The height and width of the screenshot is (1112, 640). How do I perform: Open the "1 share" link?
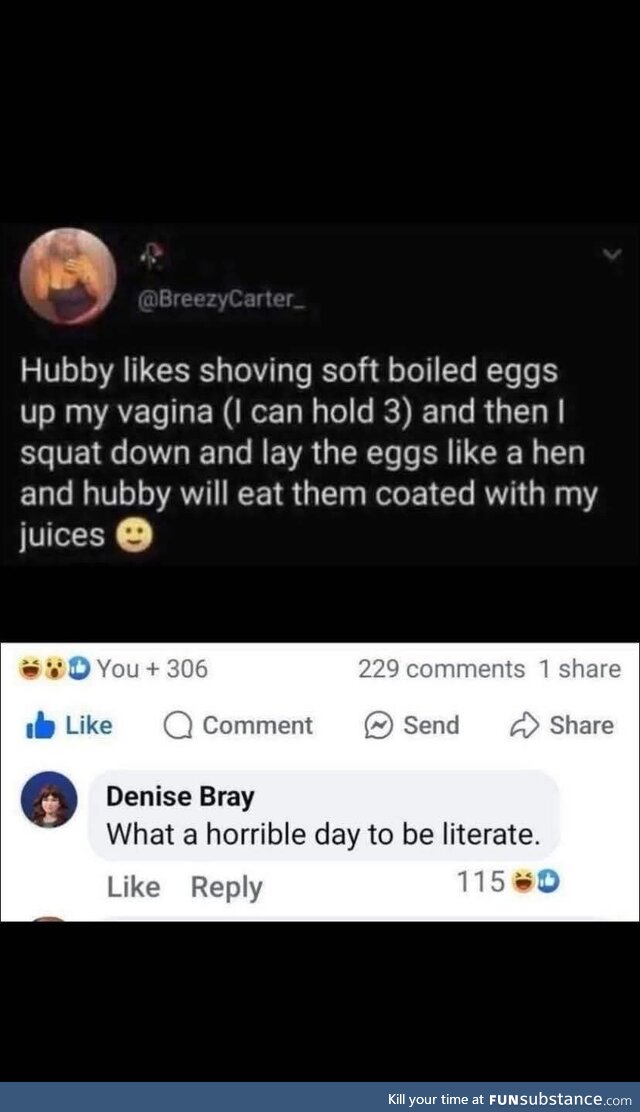(x=580, y=669)
